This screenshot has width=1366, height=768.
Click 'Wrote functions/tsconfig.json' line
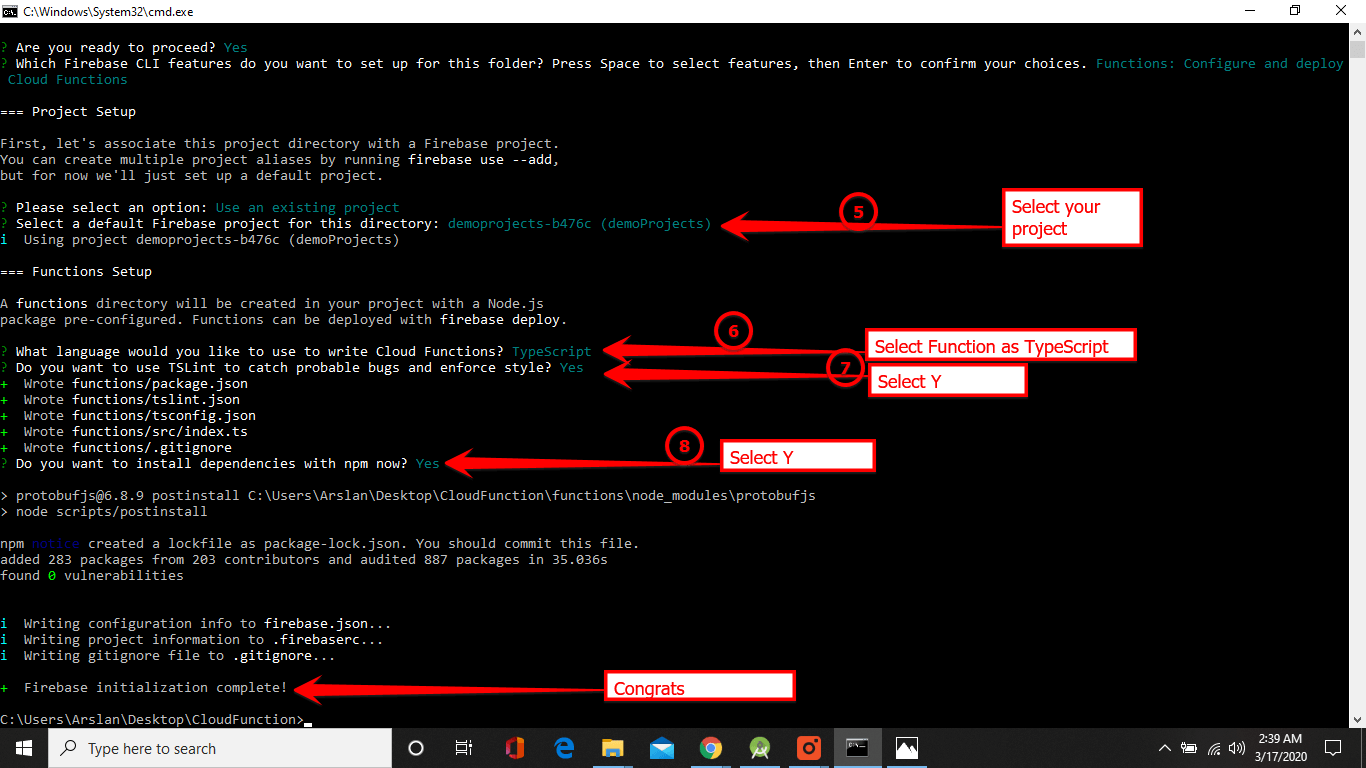tap(128, 415)
